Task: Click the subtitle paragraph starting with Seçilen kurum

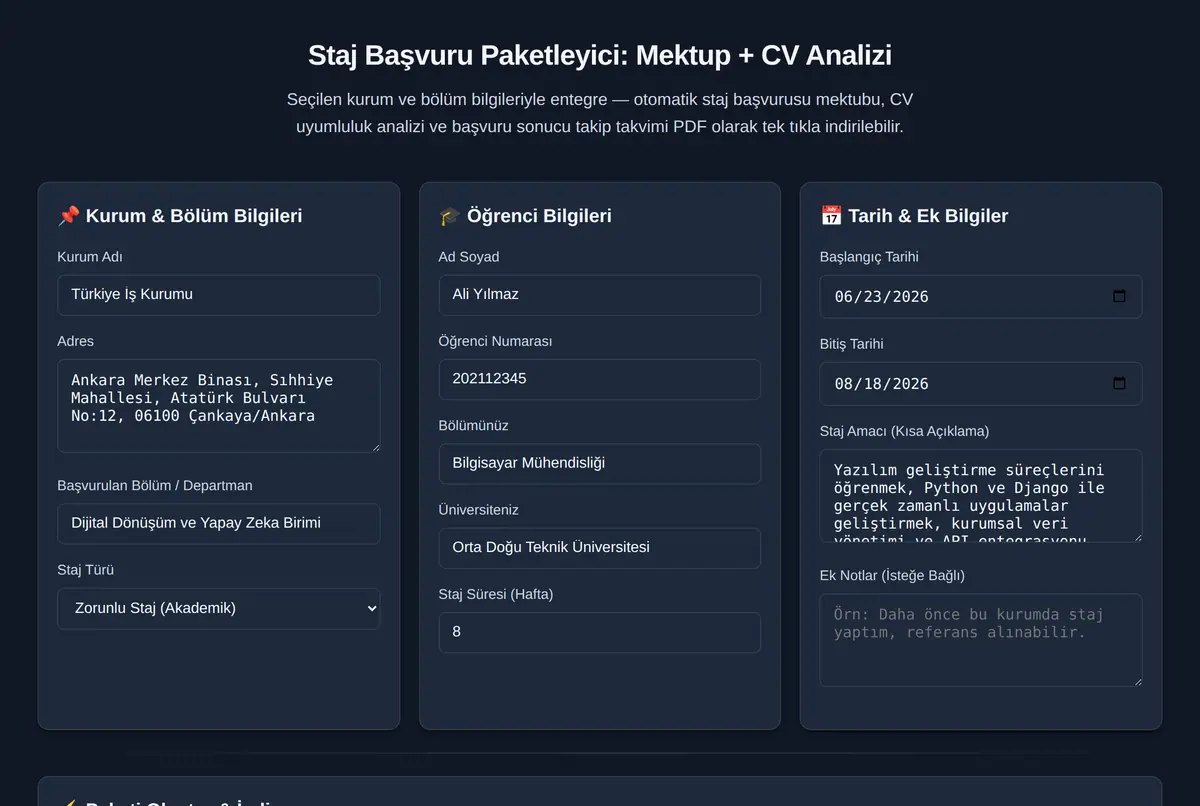Action: [x=600, y=114]
